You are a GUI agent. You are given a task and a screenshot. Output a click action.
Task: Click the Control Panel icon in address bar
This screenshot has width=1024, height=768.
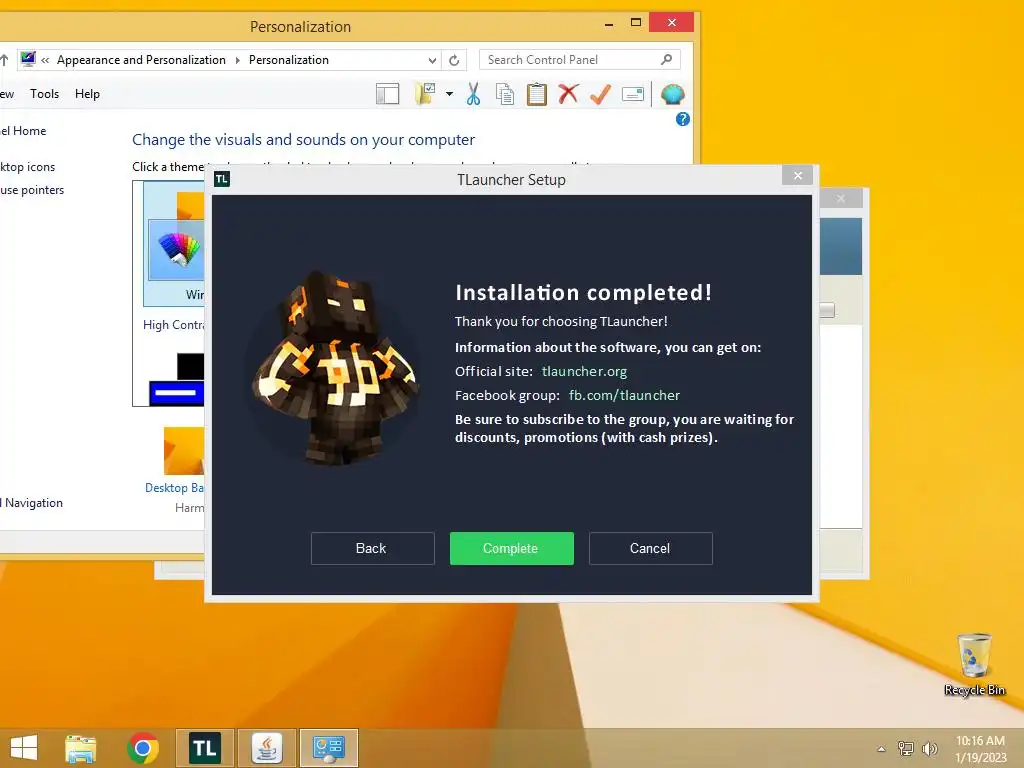pyautogui.click(x=28, y=59)
